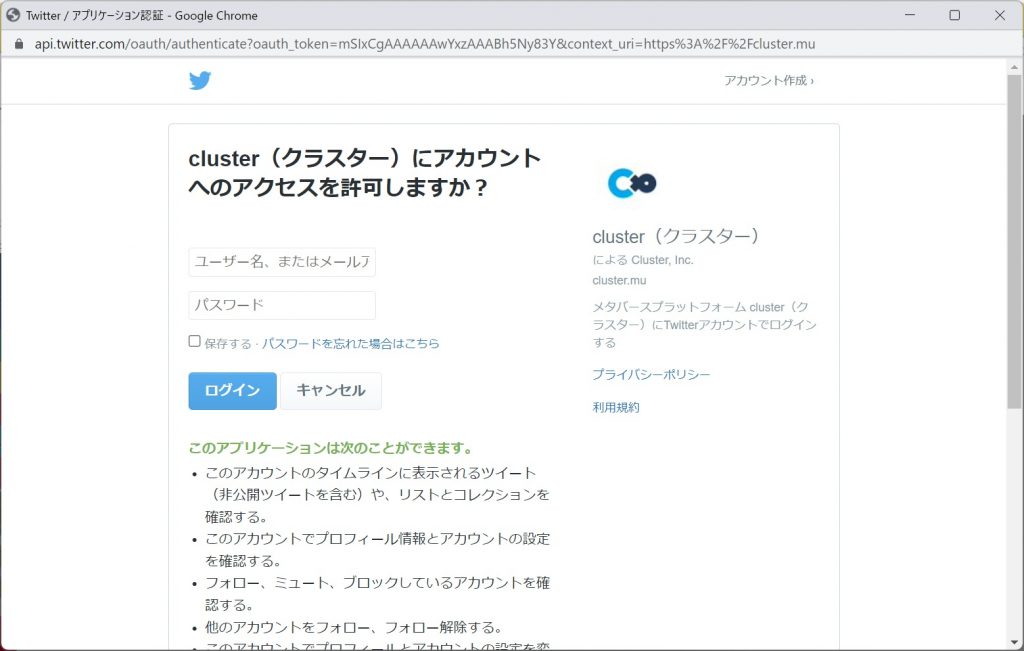This screenshot has width=1024, height=651.
Task: Open the アカウント作成 link
Action: point(769,80)
